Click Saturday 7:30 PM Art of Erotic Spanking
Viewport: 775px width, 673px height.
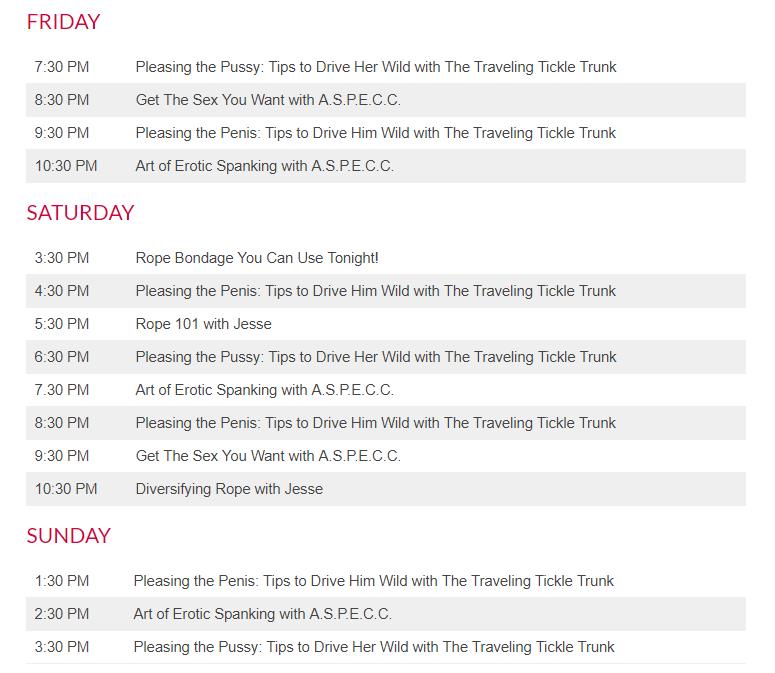click(x=264, y=390)
